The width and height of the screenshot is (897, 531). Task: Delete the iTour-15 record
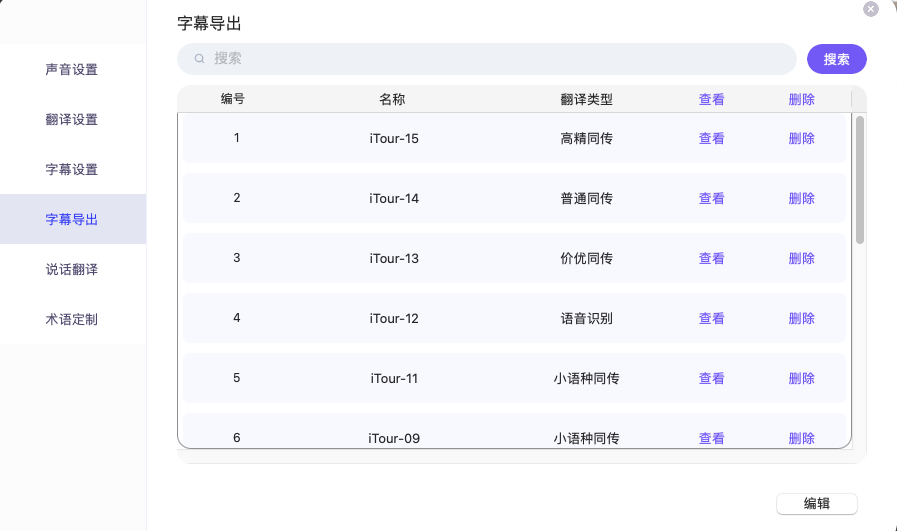[x=801, y=139]
